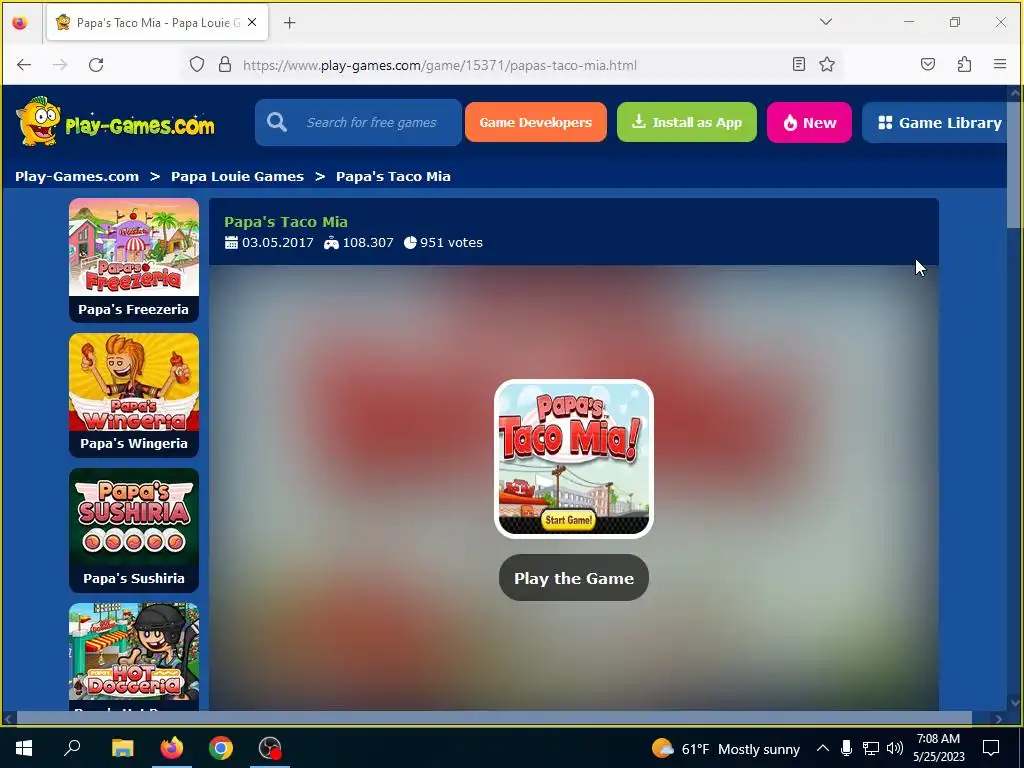Click the padlock site info icon
This screenshot has height=768, width=1024.
tap(225, 65)
